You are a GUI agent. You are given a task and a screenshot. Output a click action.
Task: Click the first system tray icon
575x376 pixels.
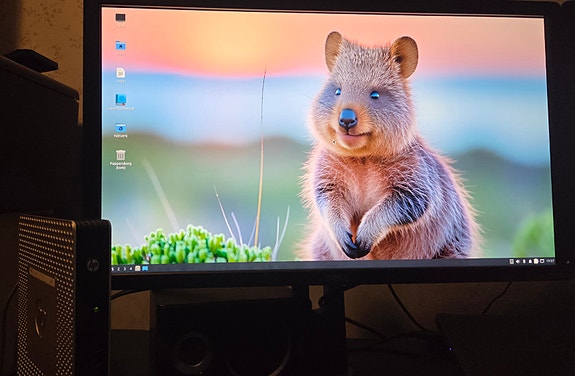512,261
